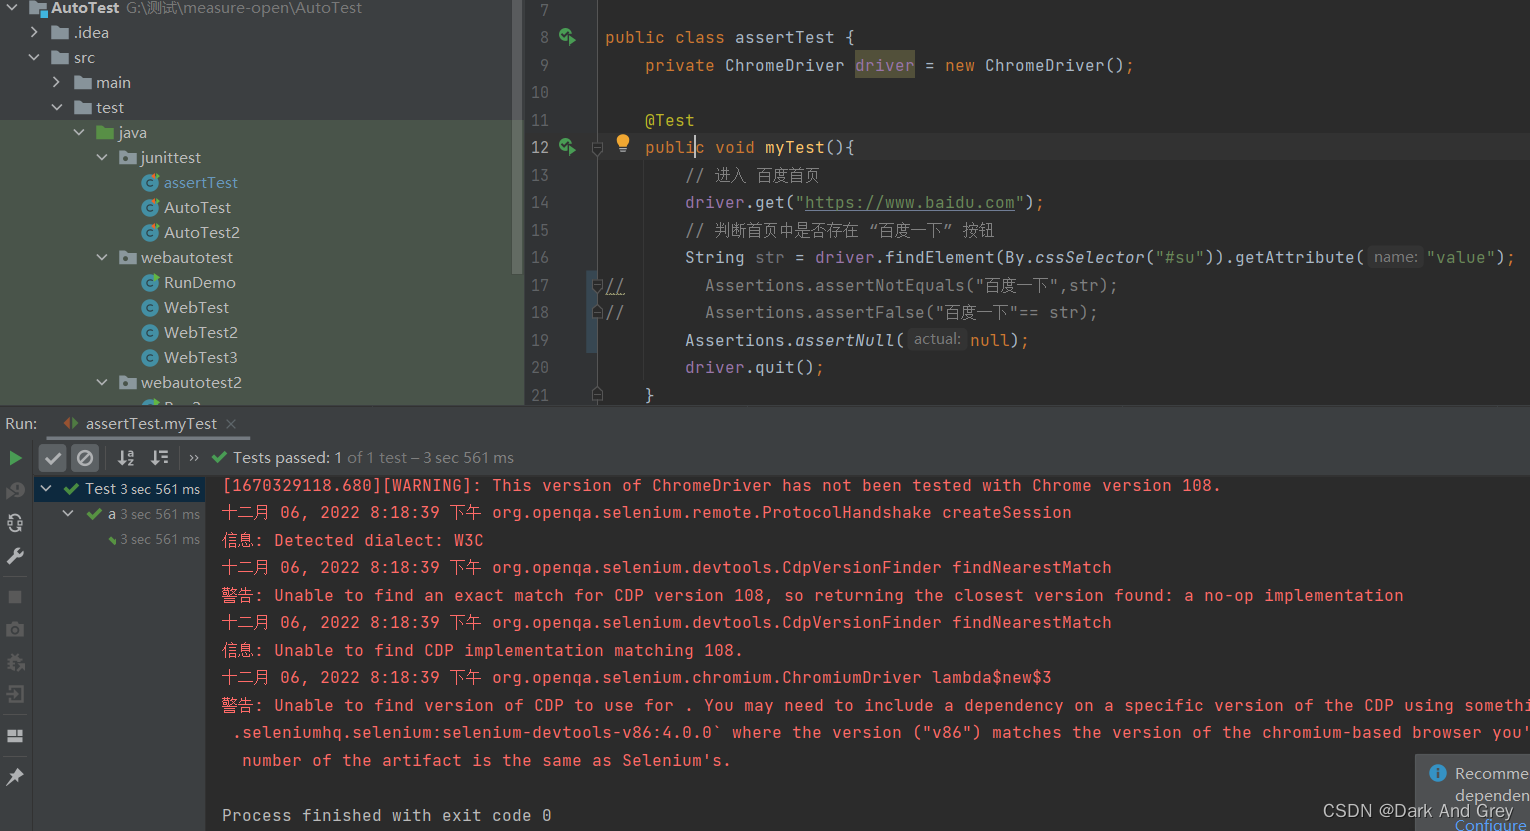
Task: Click the Rerun Failed Tests icon
Action: pyautogui.click(x=15, y=491)
